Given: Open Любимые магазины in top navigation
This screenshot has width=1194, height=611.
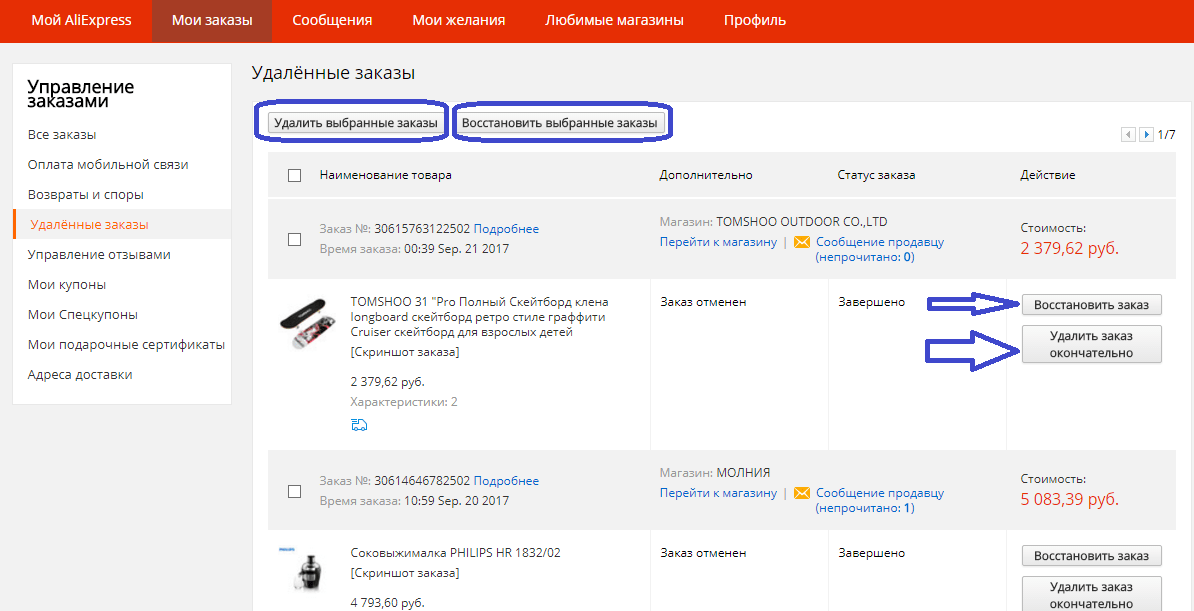Looking at the screenshot, I should click(615, 21).
